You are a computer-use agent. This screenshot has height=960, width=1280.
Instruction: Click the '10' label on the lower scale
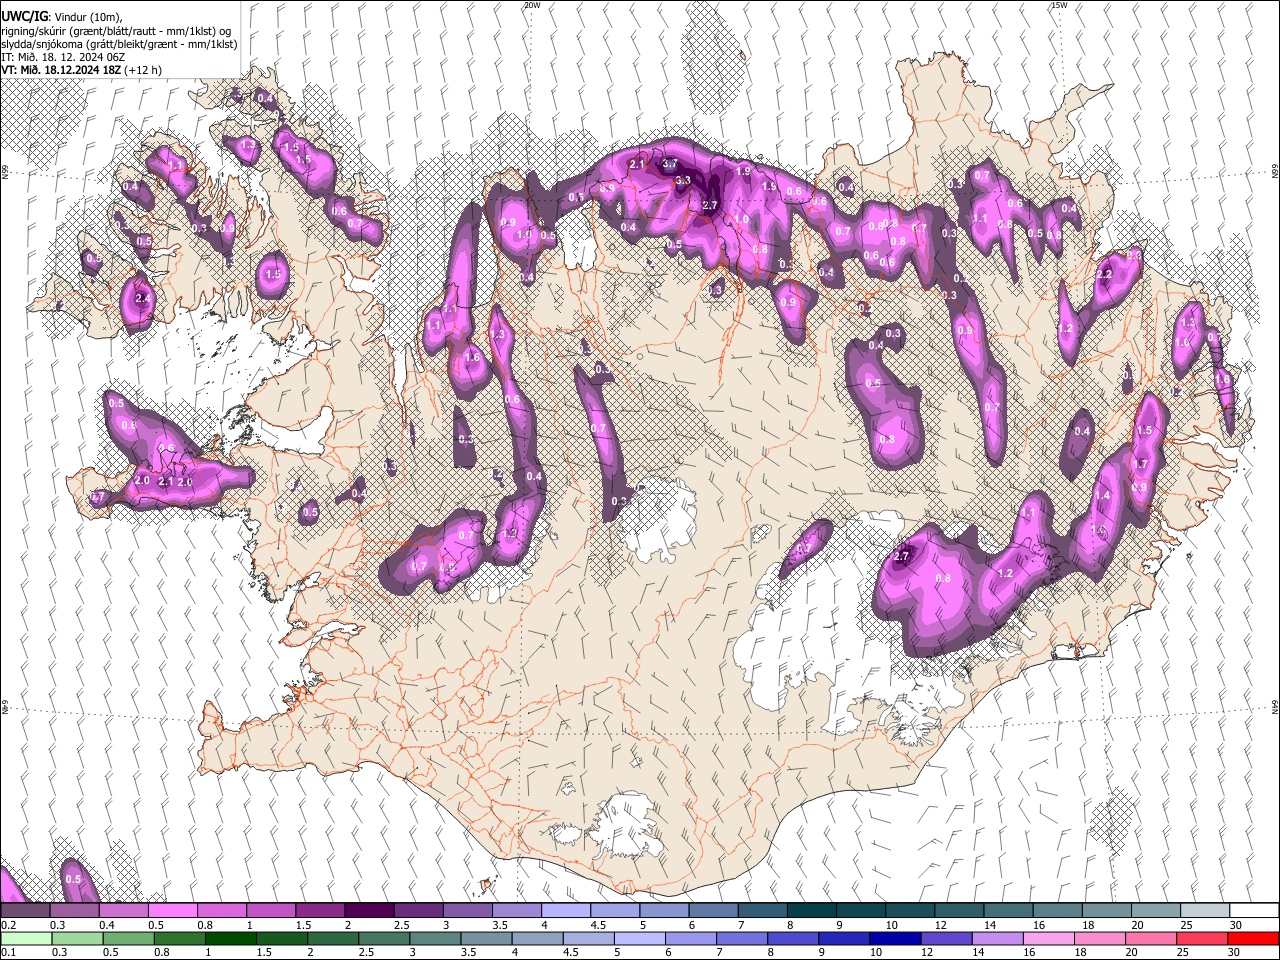click(x=875, y=953)
